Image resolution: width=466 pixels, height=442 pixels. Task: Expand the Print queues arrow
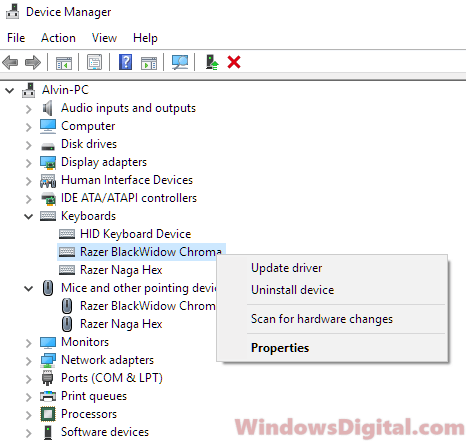pos(29,397)
